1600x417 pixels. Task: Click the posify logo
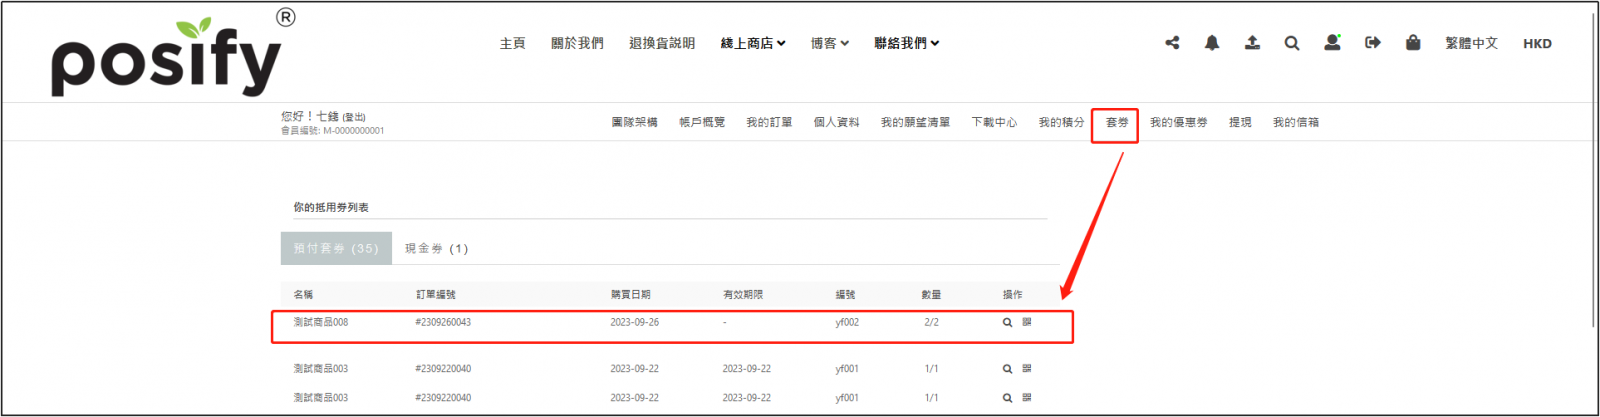(166, 58)
